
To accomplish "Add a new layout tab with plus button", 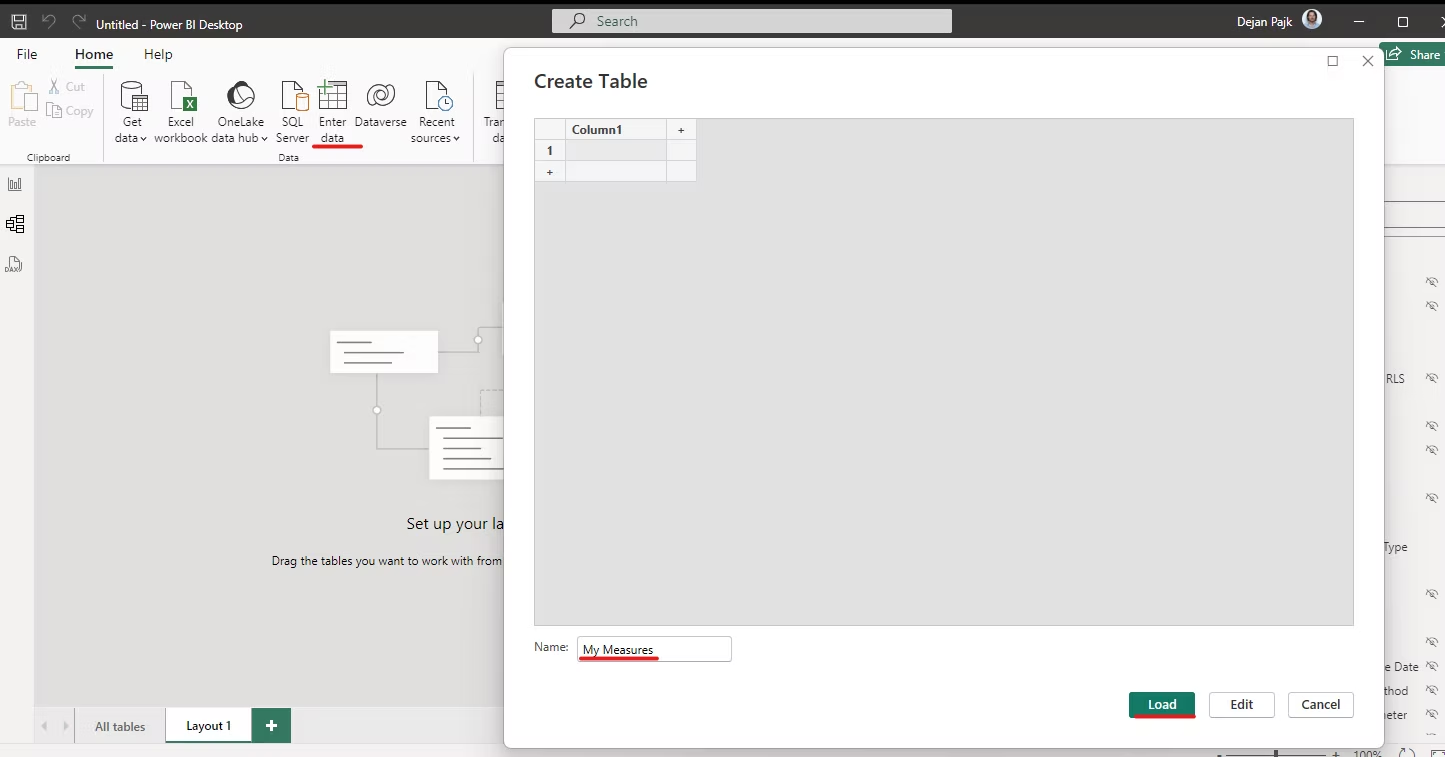I will [271, 726].
